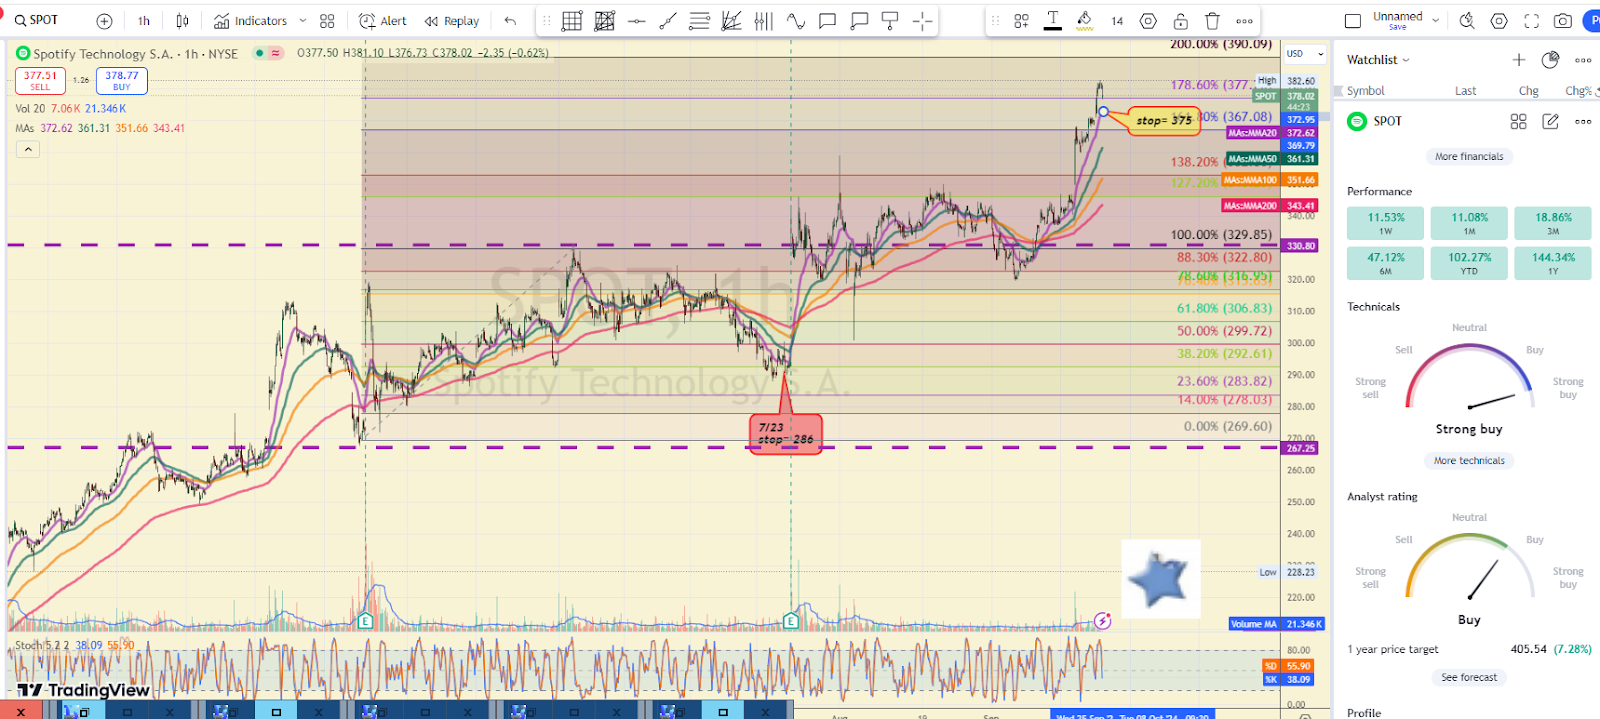Screen dimensions: 1600x719
Task: Add a symbol to the Watchlist
Action: [1519, 60]
